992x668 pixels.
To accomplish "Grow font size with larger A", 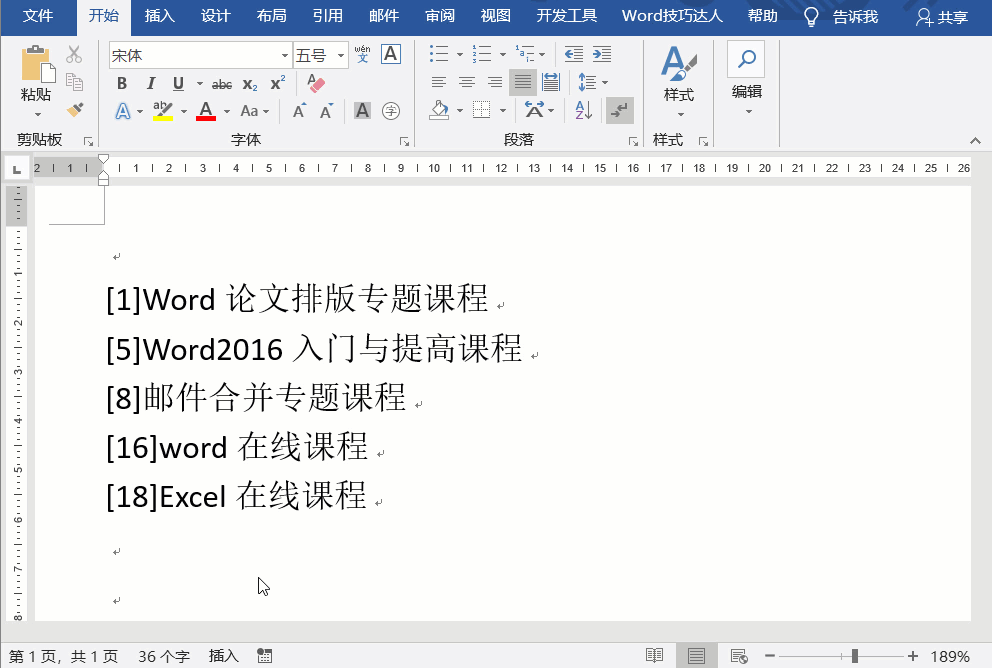I will pos(300,111).
